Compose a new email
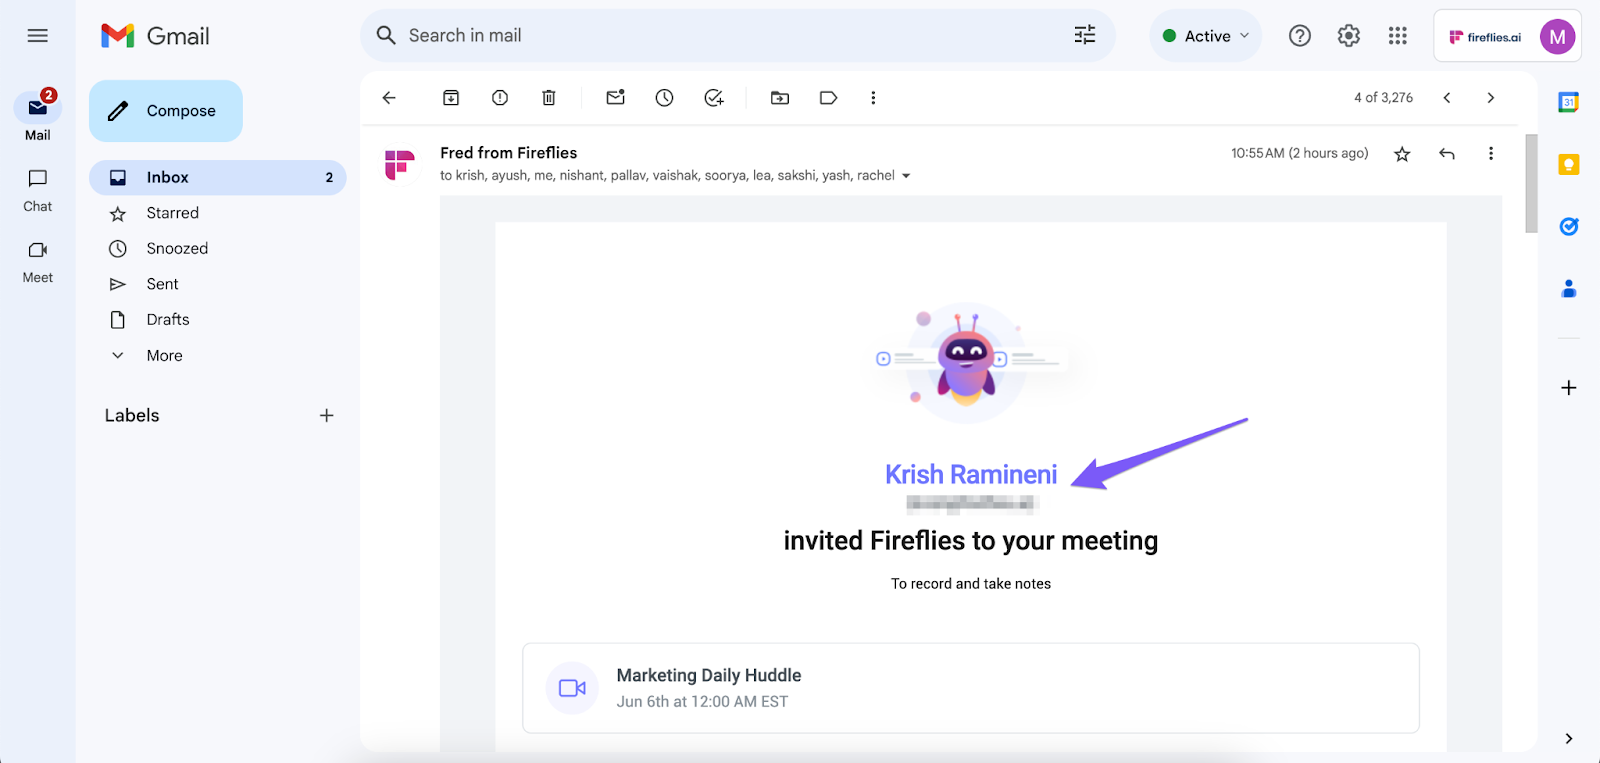 click(x=166, y=111)
